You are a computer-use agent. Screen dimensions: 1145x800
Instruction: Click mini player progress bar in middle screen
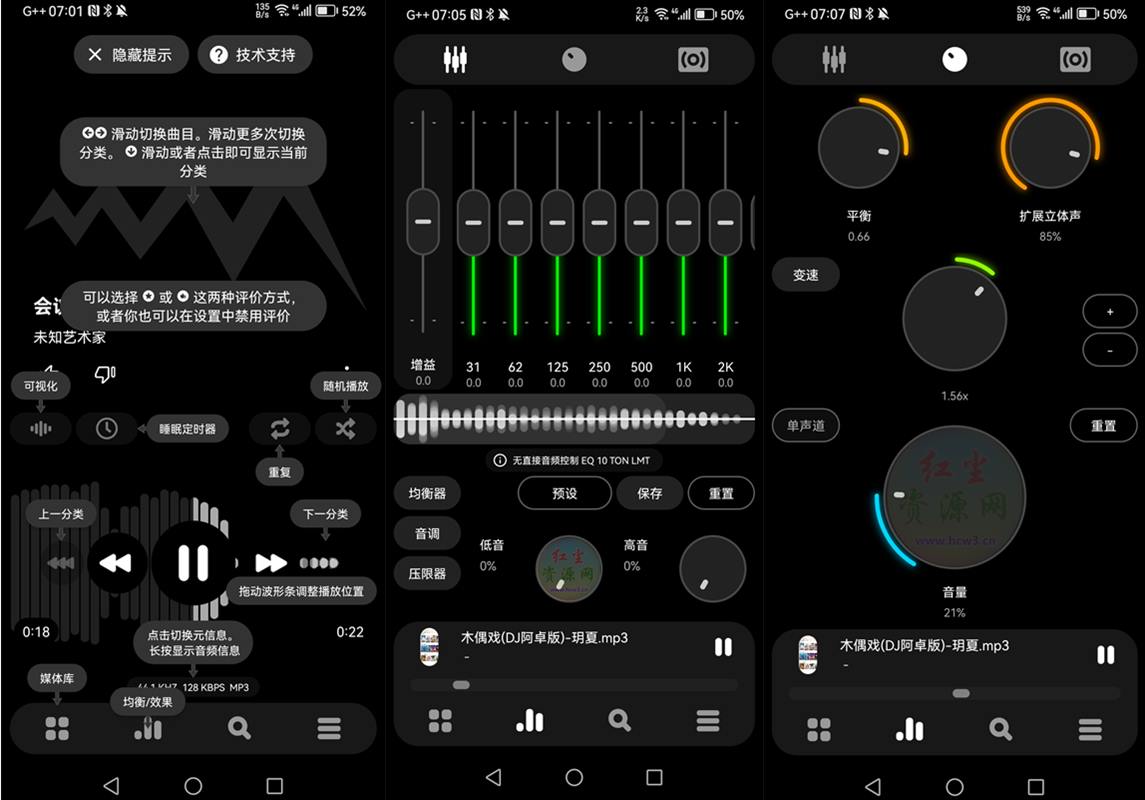click(574, 685)
